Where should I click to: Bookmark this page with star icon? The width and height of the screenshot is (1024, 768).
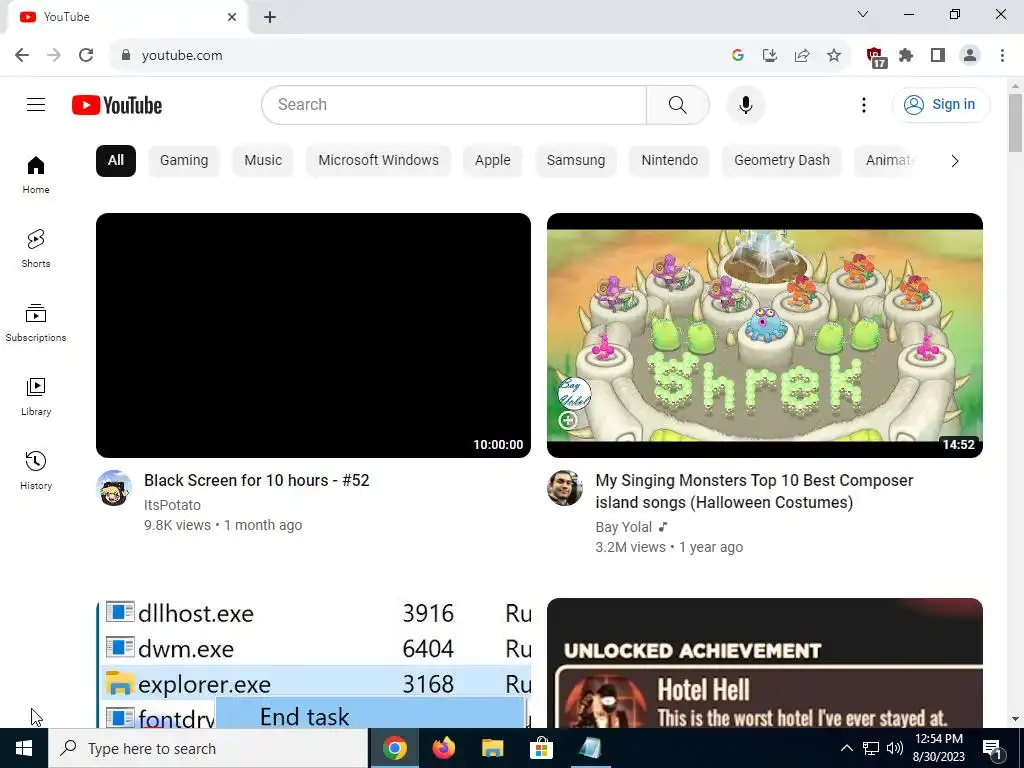point(834,56)
